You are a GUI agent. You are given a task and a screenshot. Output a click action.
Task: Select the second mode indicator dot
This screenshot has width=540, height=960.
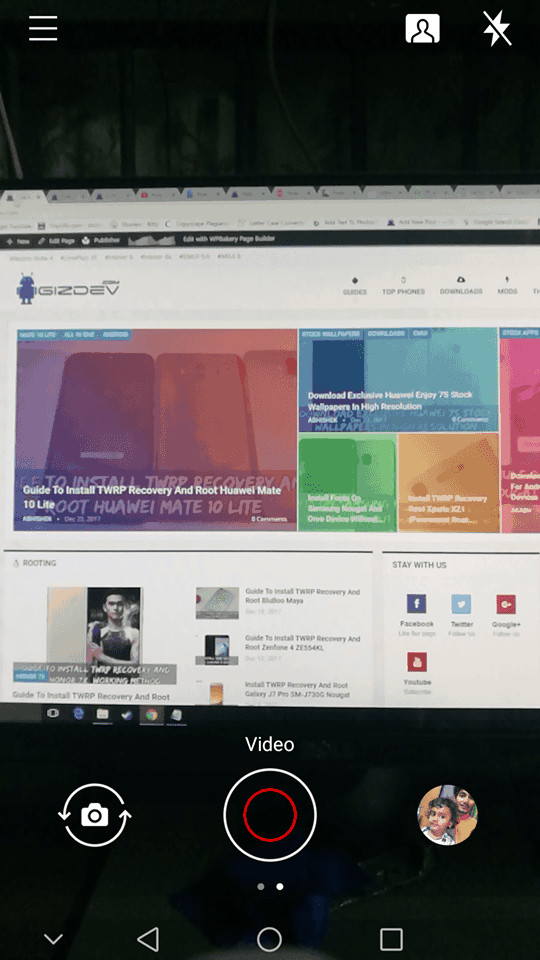point(280,886)
